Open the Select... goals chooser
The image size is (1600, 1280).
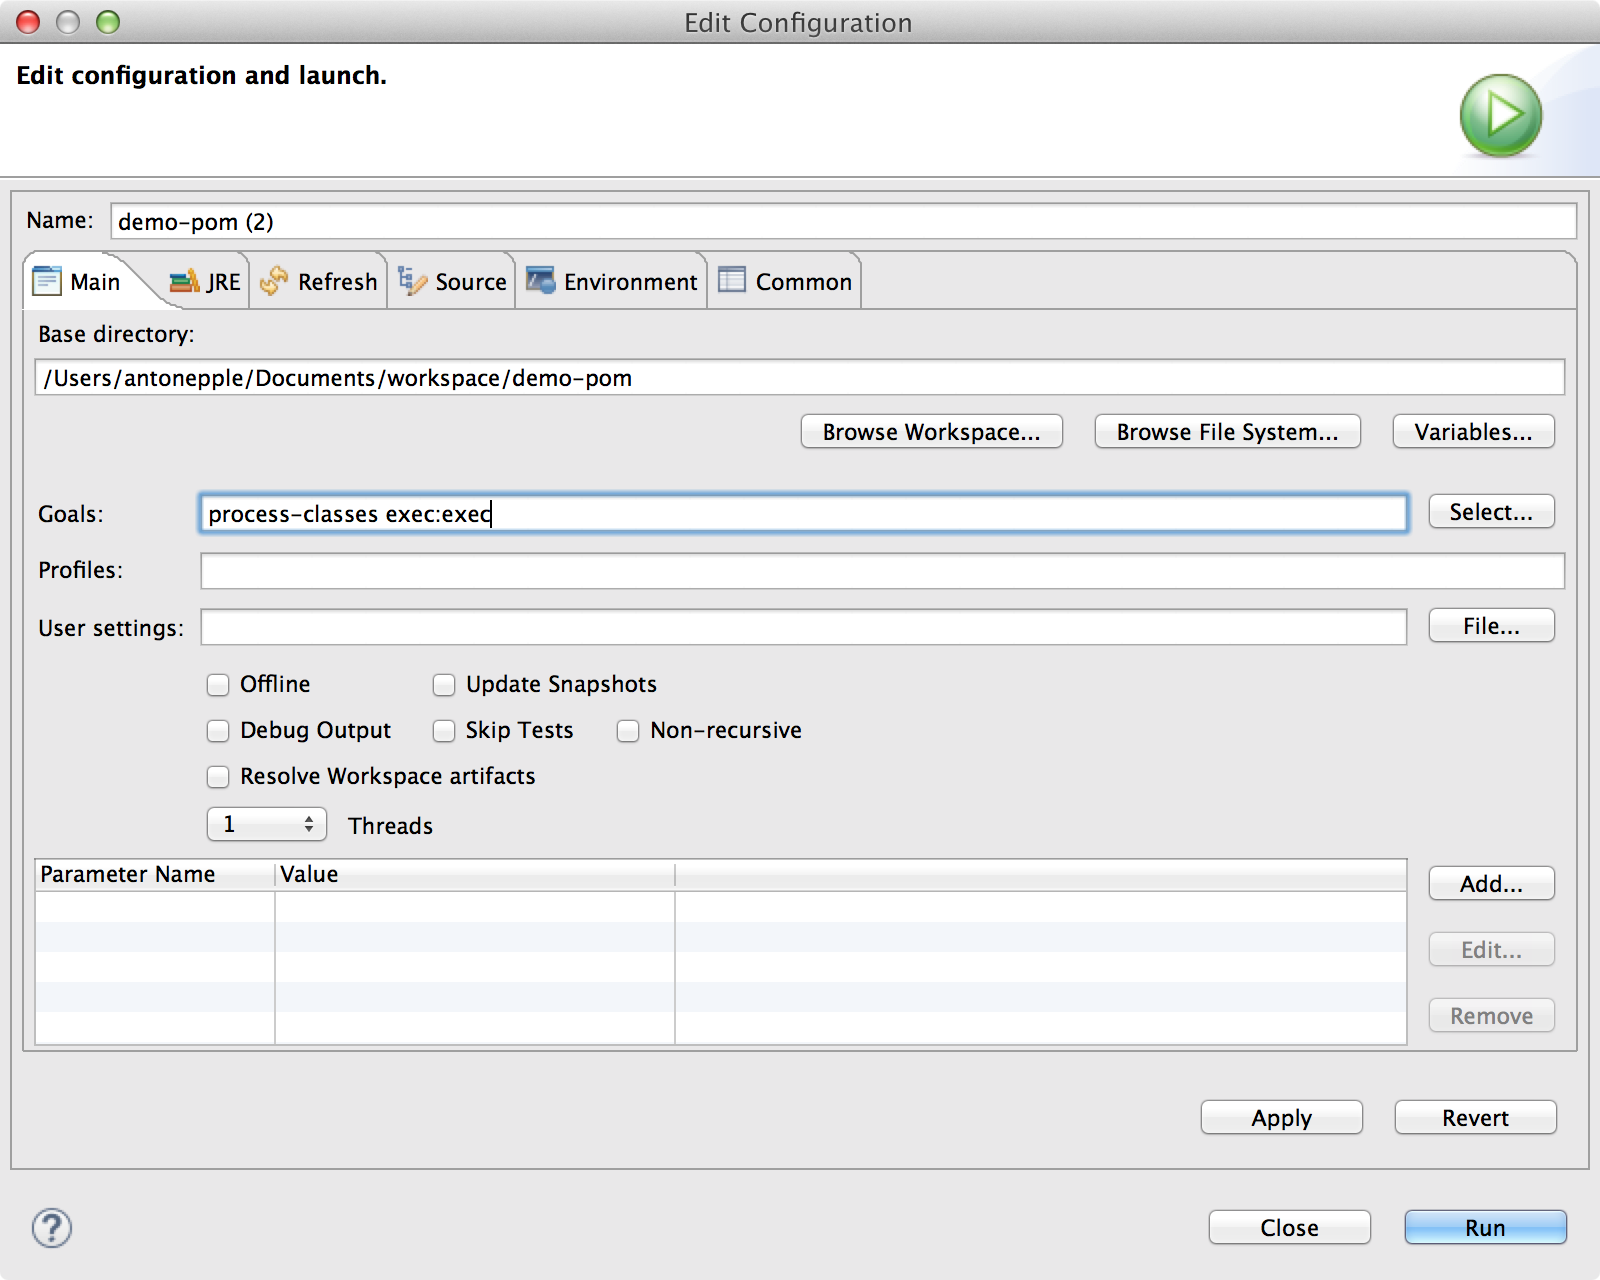pos(1490,512)
